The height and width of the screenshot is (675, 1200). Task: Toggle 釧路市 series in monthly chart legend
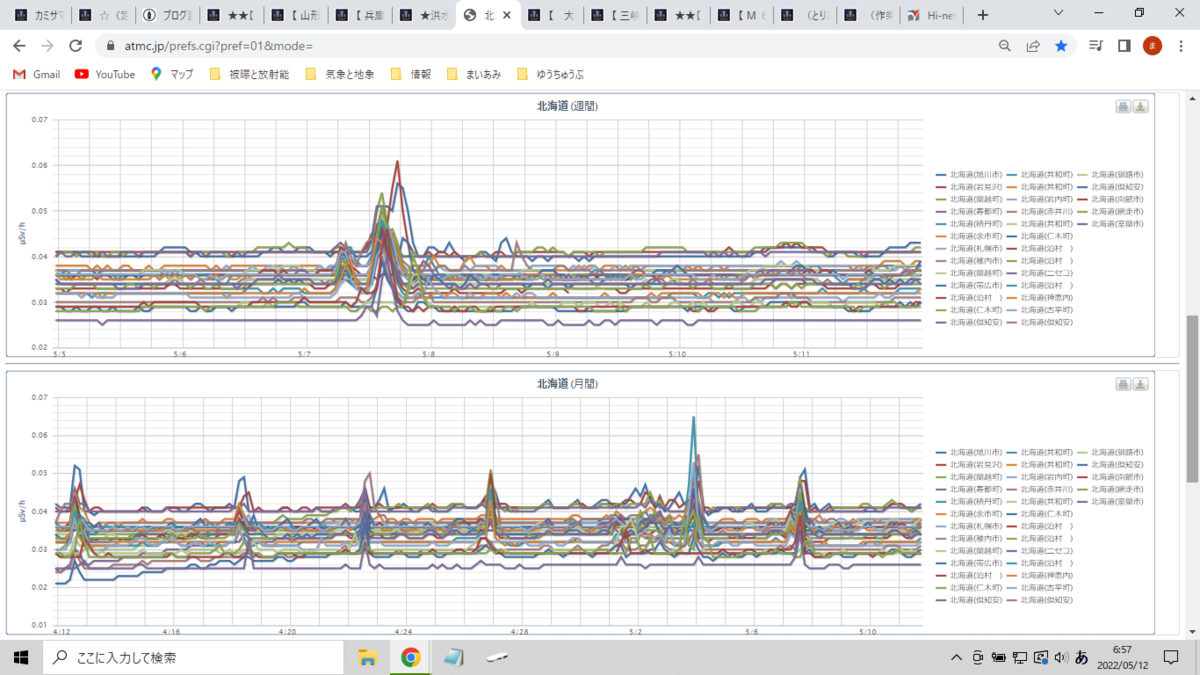(1111, 453)
